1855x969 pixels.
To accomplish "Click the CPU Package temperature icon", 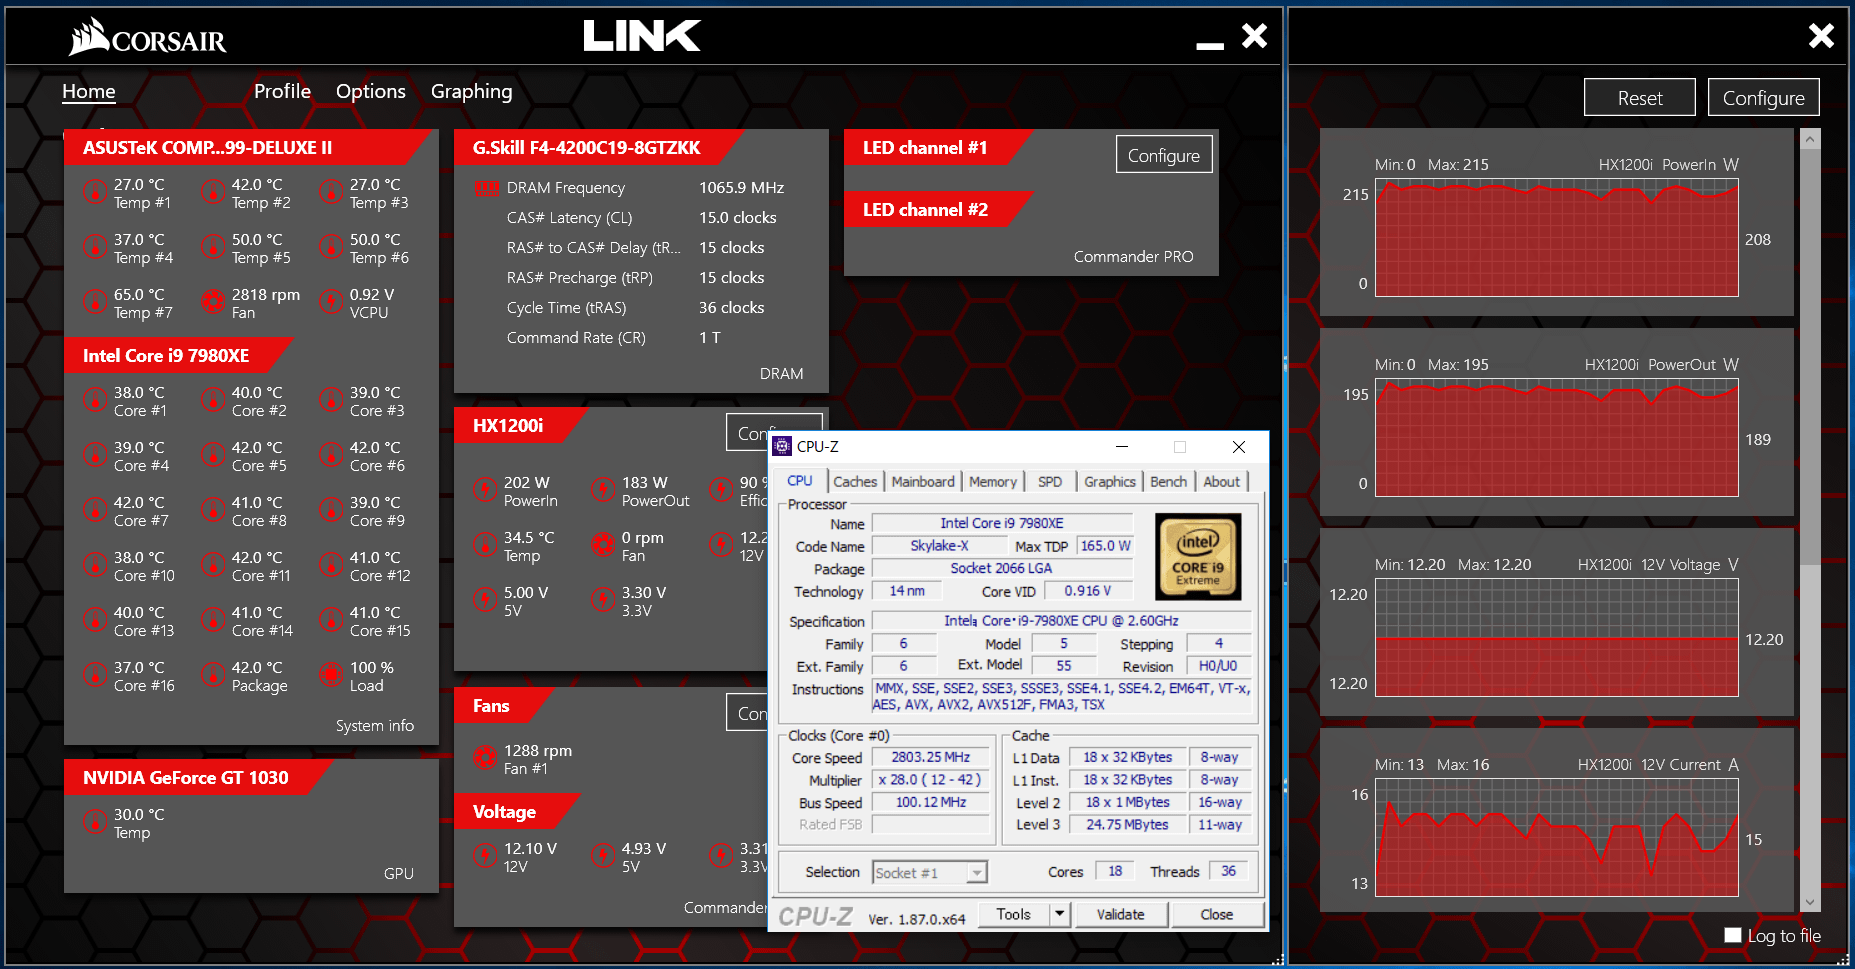I will [213, 674].
